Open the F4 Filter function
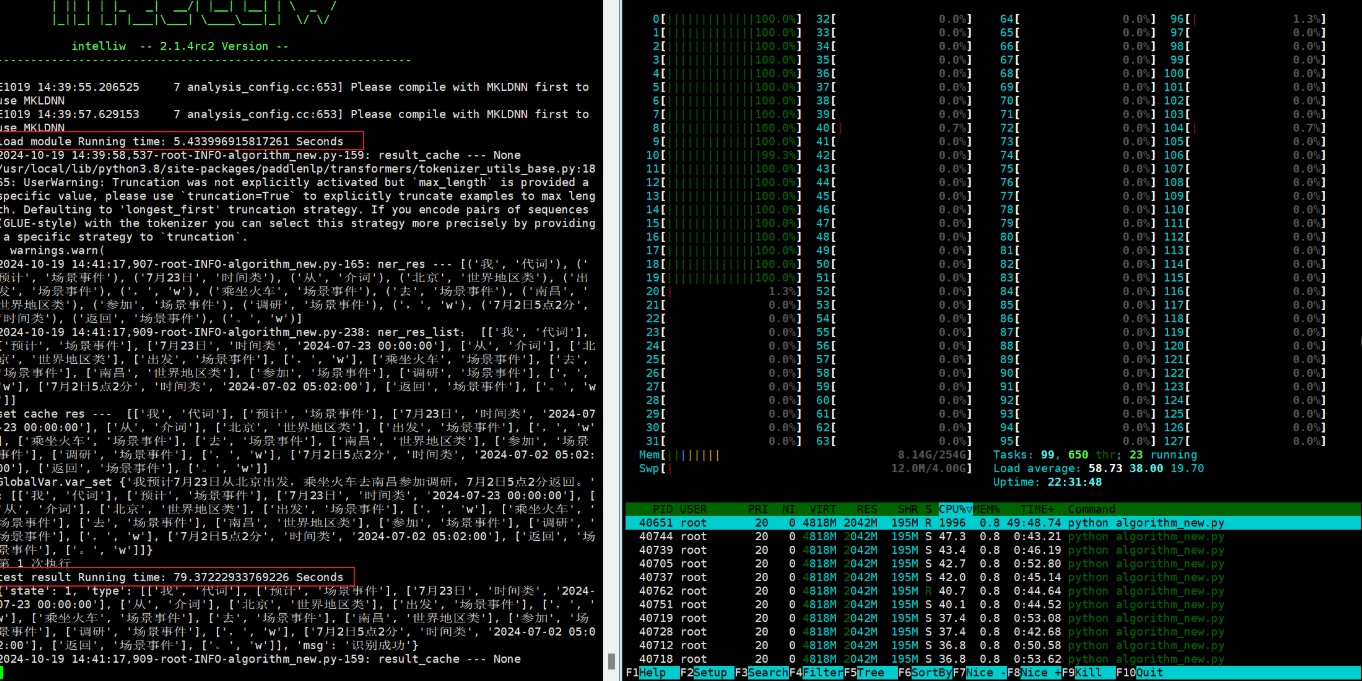The image size is (1362, 681). click(819, 673)
